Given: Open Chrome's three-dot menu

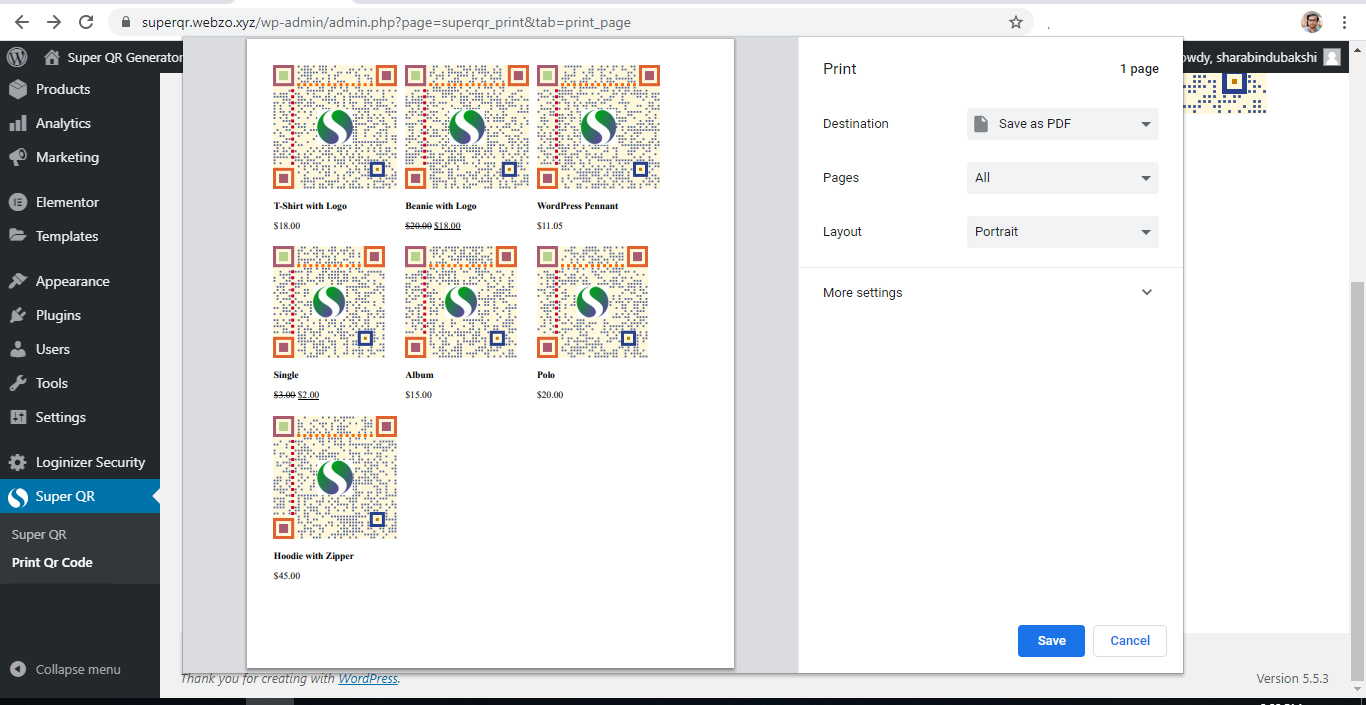Looking at the screenshot, I should [x=1346, y=22].
